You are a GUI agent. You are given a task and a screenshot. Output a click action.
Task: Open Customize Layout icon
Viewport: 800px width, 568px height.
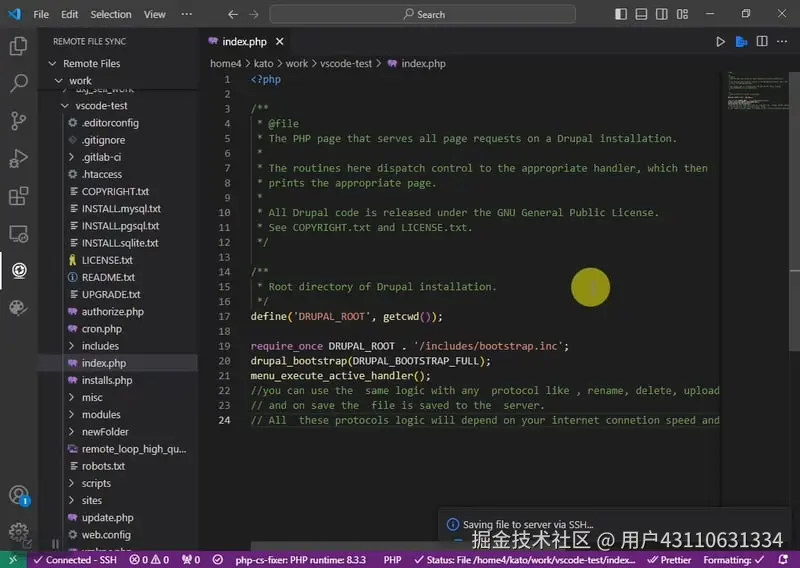point(682,14)
